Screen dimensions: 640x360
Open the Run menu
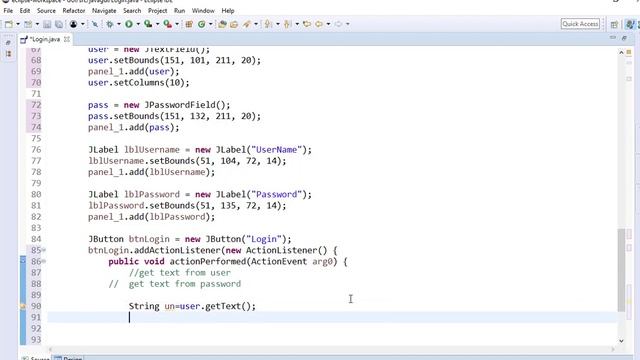180,11
